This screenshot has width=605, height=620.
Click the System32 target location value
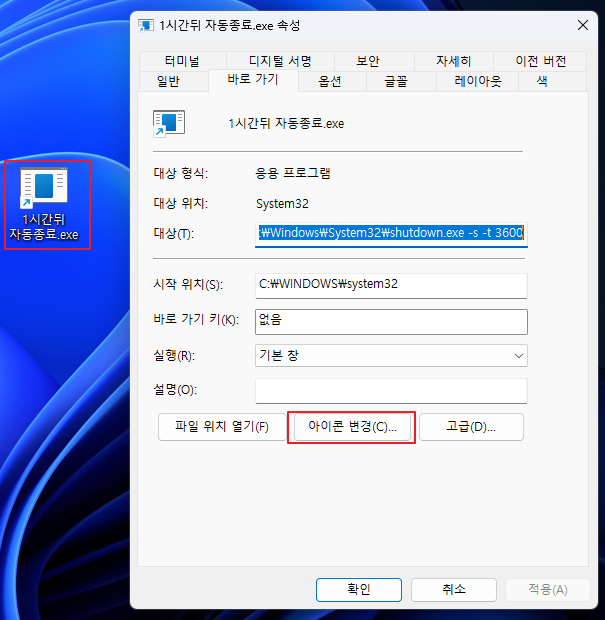(x=282, y=204)
